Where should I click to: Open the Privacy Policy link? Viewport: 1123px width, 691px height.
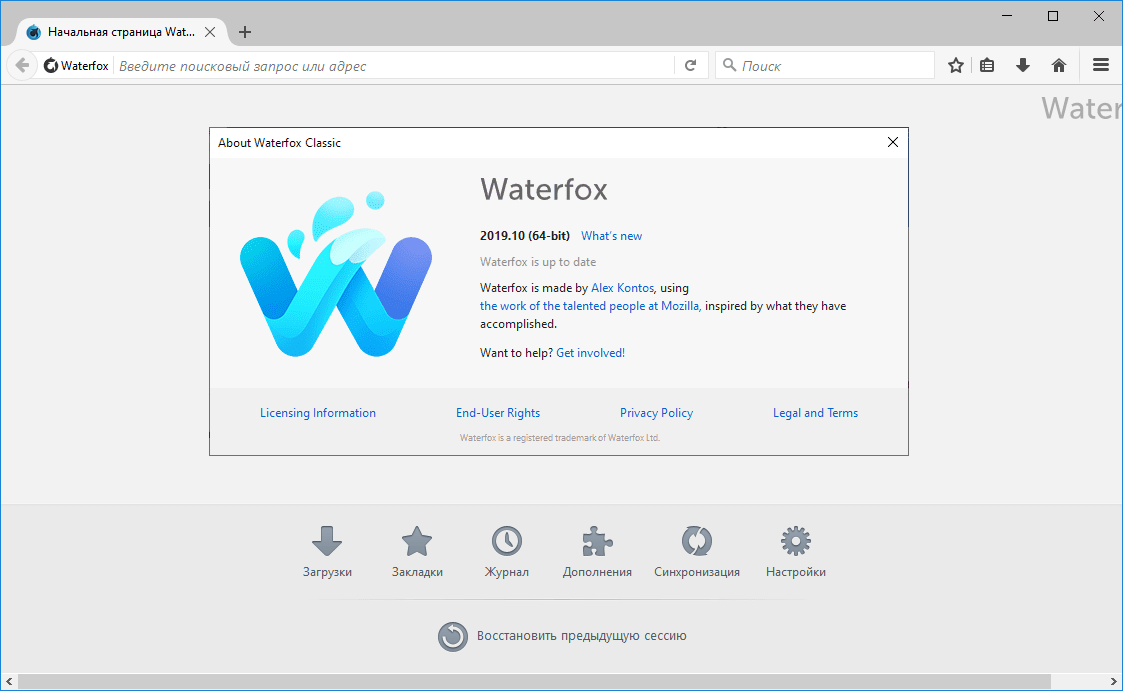pyautogui.click(x=656, y=412)
